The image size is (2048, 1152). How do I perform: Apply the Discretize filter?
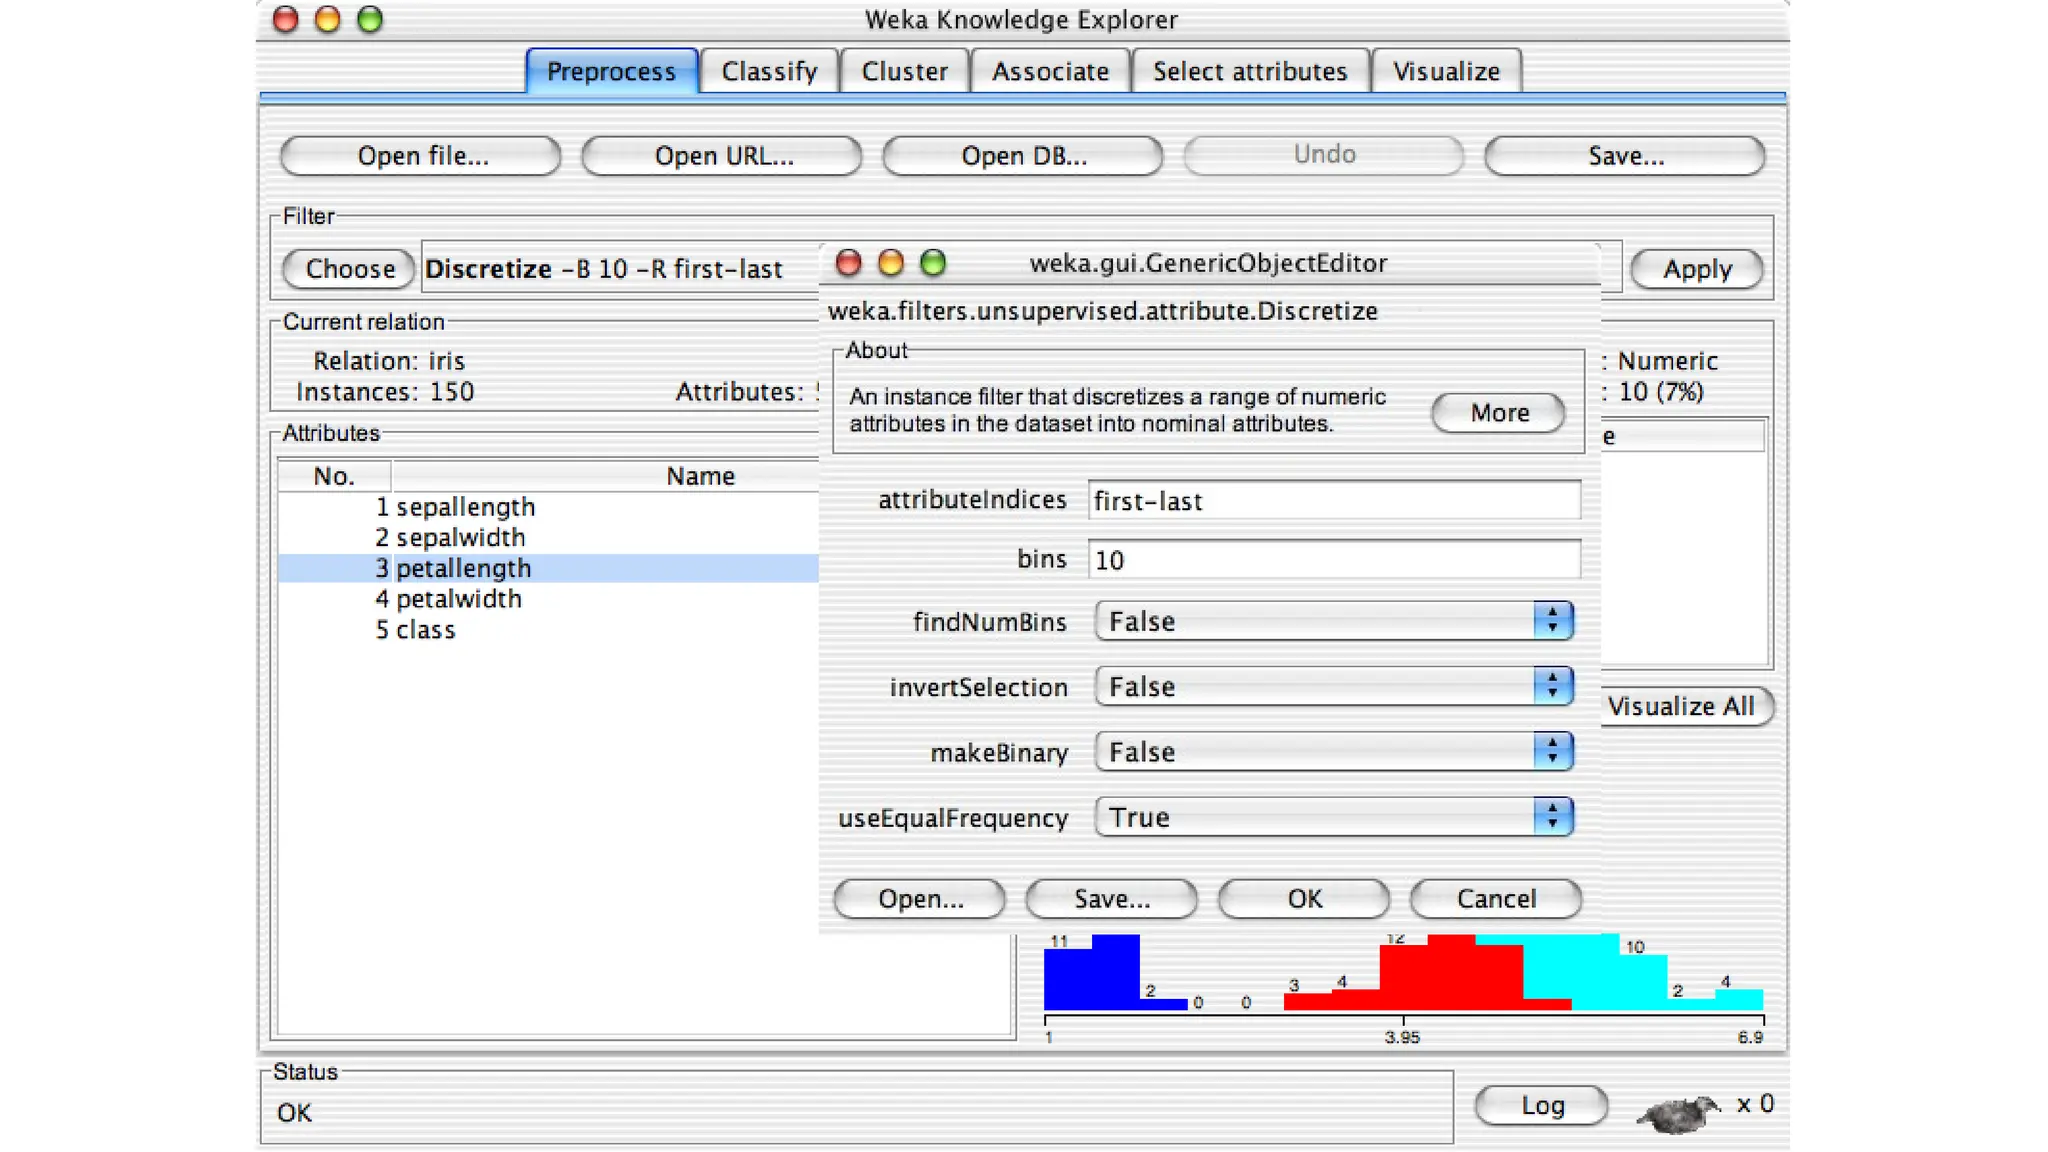coord(1696,269)
